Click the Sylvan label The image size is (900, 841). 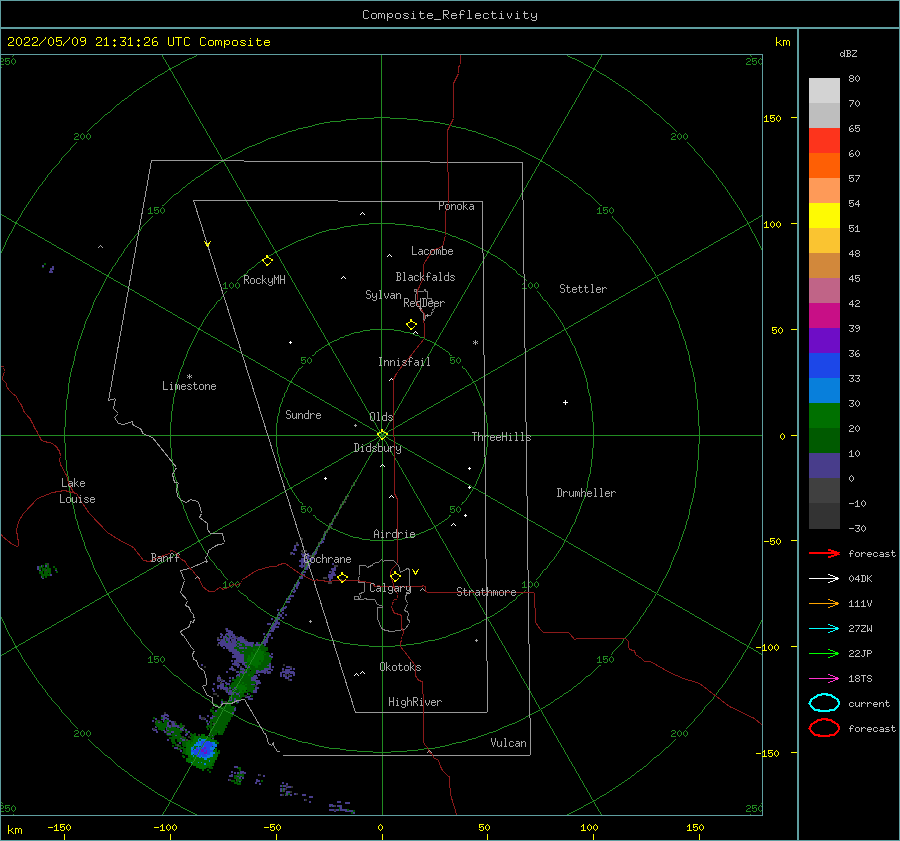pyautogui.click(x=383, y=295)
